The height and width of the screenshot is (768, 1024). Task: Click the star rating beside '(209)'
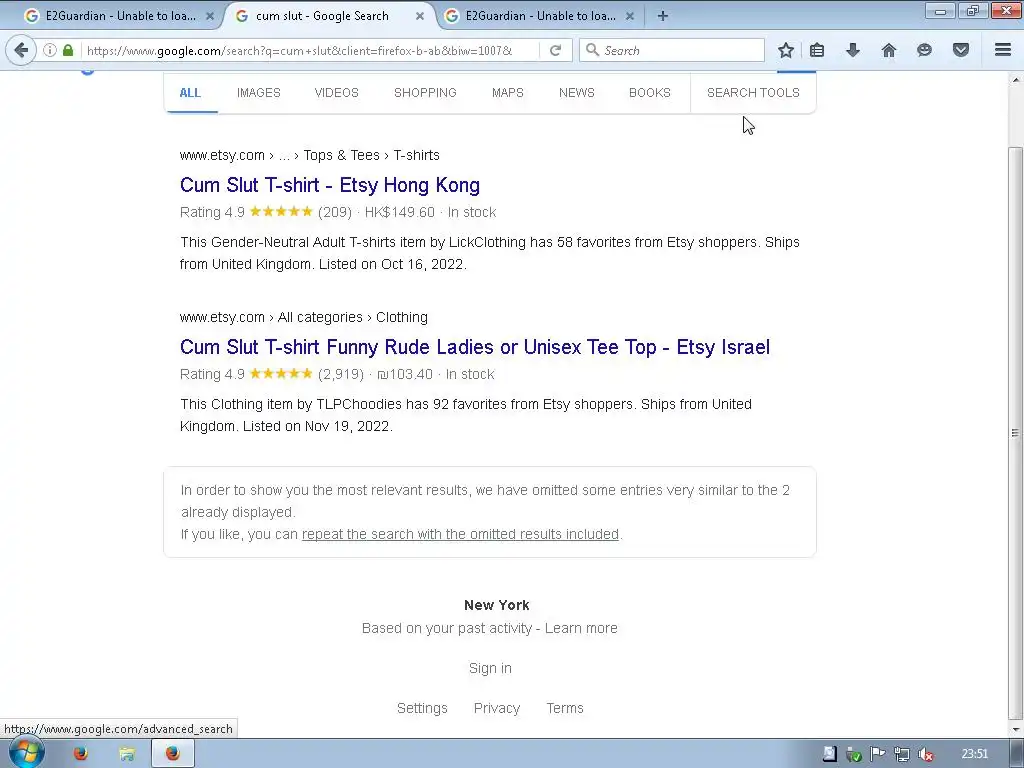pos(281,212)
